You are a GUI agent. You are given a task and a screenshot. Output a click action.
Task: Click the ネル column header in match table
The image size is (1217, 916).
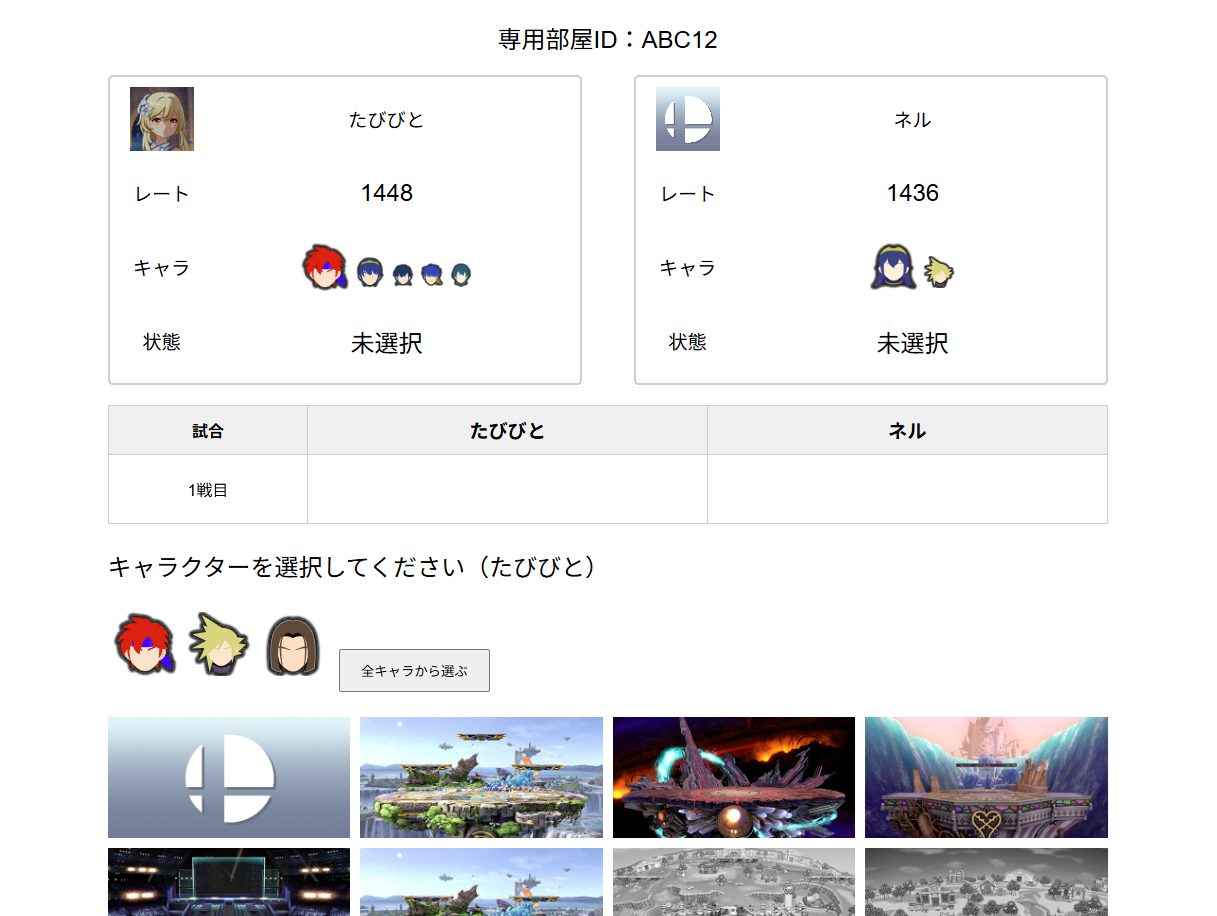pos(907,431)
